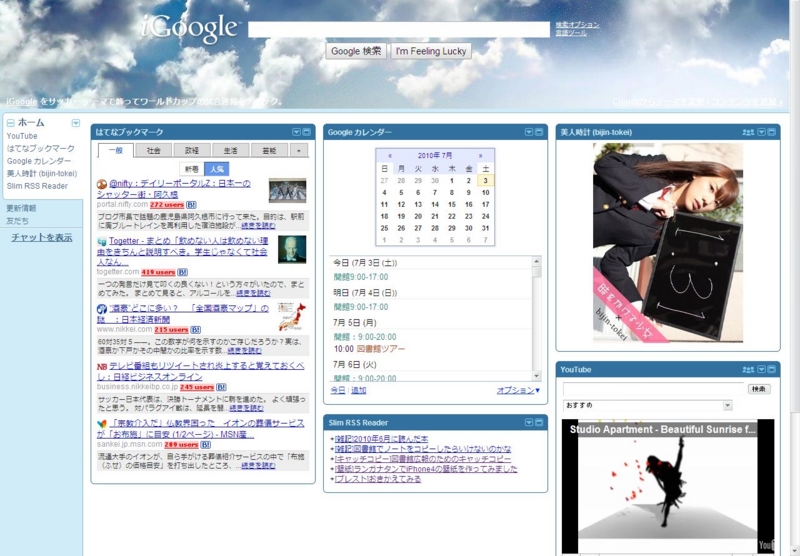Click チャットを表示 link
The image size is (800, 556).
click(42, 238)
